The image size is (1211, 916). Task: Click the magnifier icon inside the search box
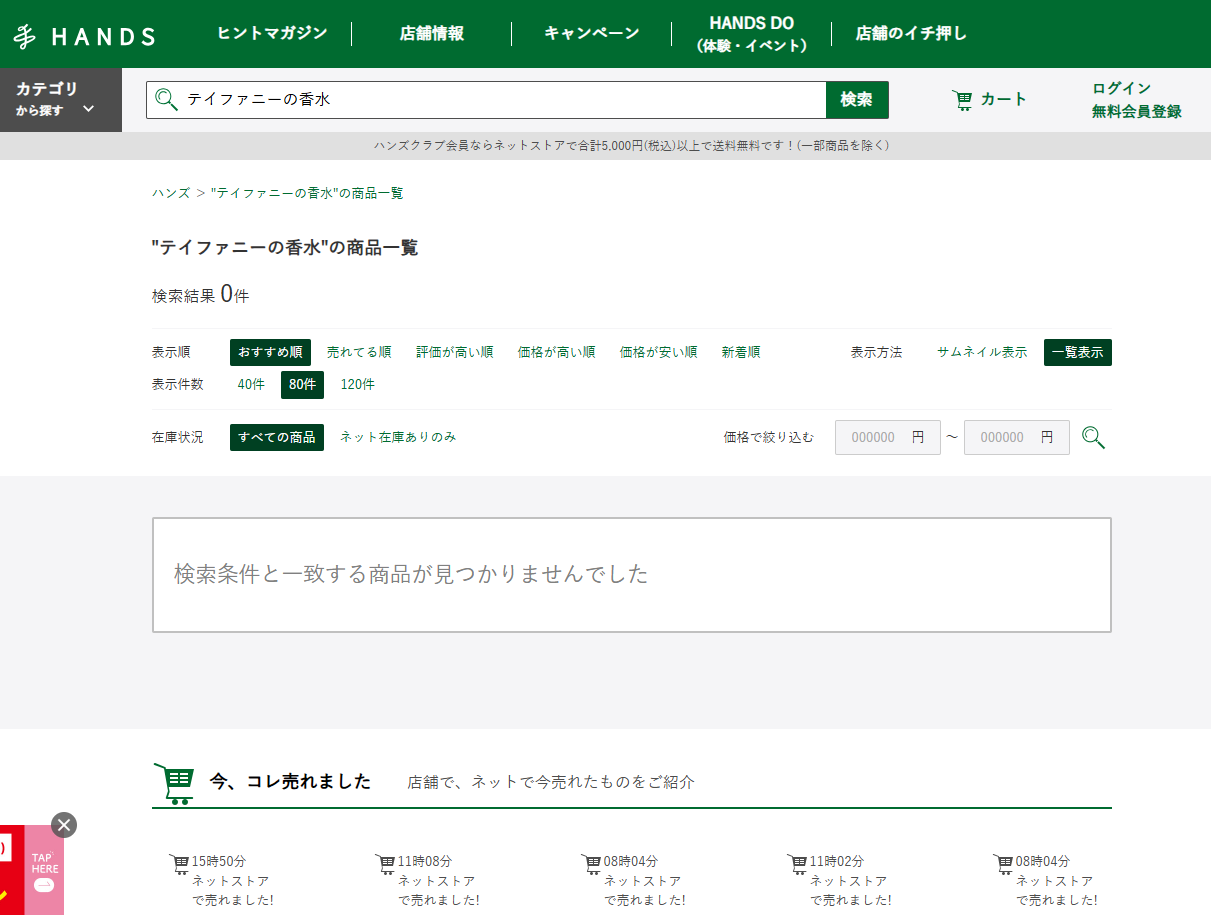(166, 99)
